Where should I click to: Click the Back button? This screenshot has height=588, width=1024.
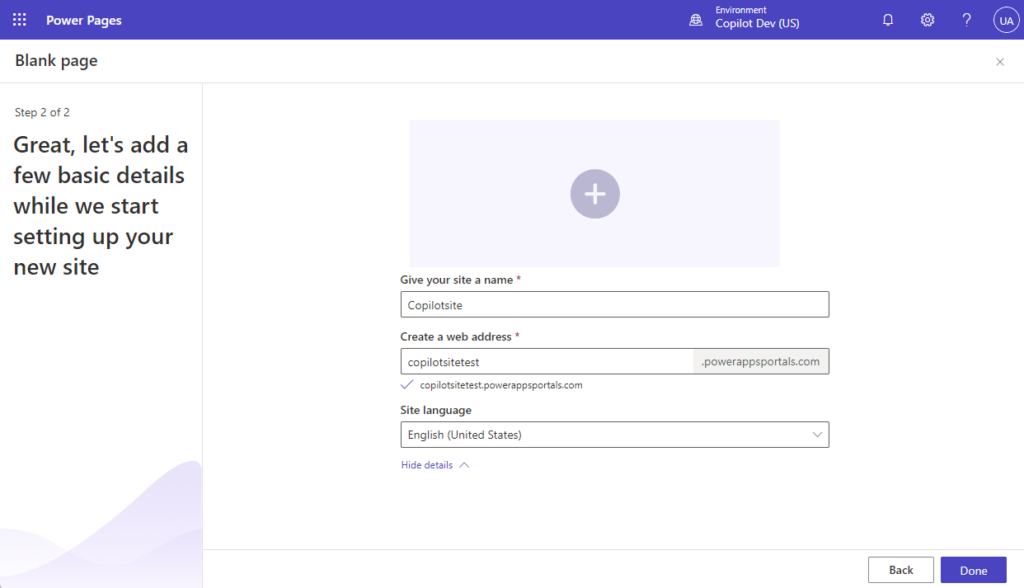click(901, 570)
